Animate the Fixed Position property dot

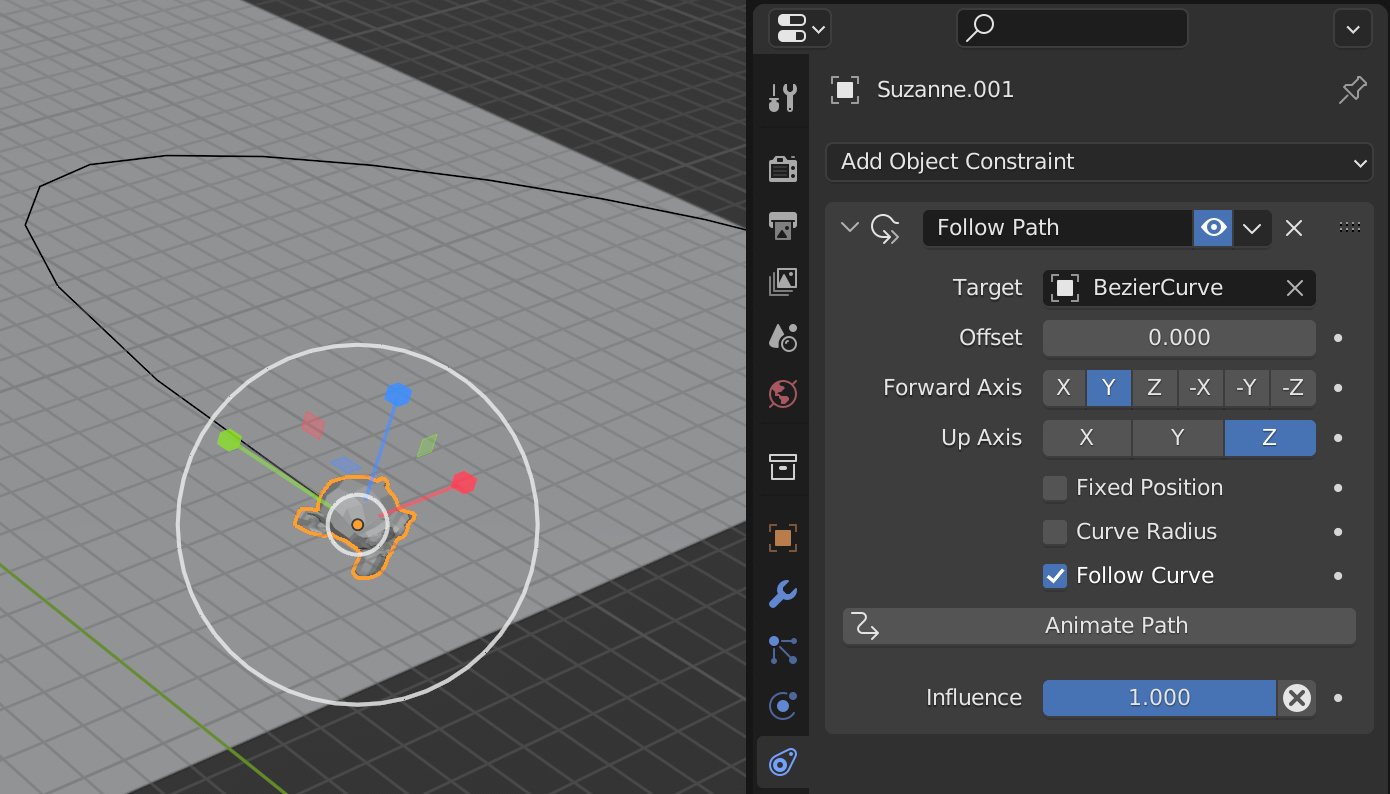(x=1338, y=488)
